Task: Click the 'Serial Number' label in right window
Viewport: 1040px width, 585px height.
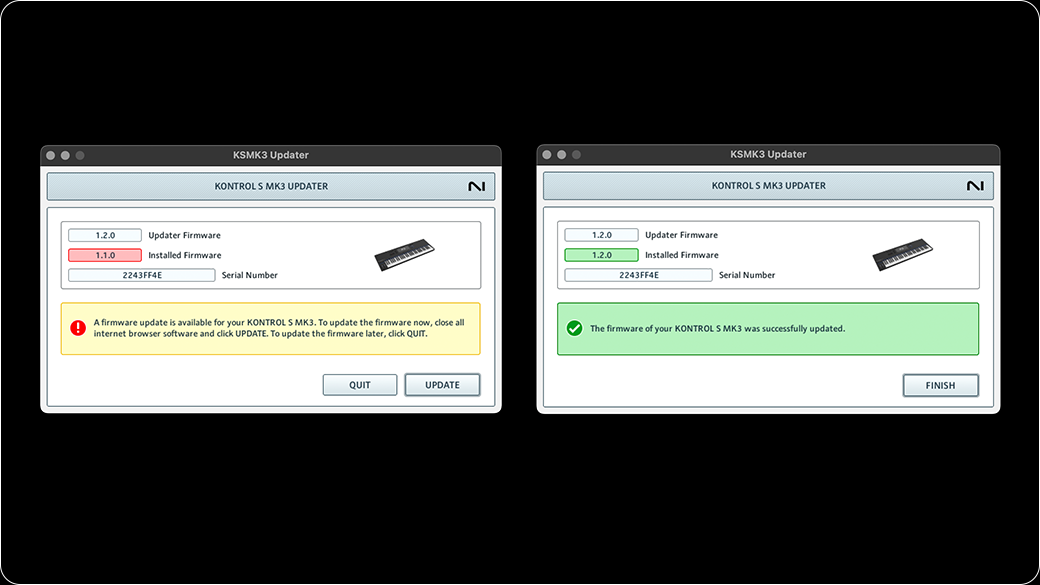Action: point(747,275)
